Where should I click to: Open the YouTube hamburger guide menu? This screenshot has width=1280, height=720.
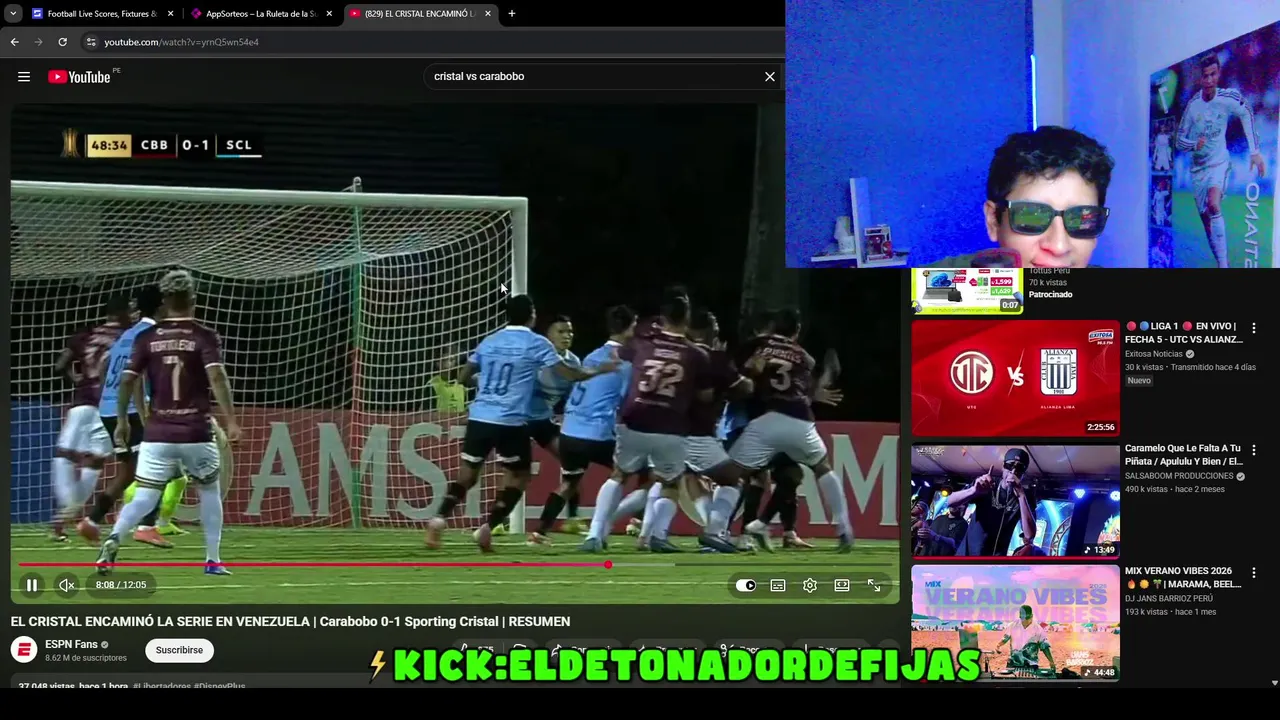click(24, 77)
